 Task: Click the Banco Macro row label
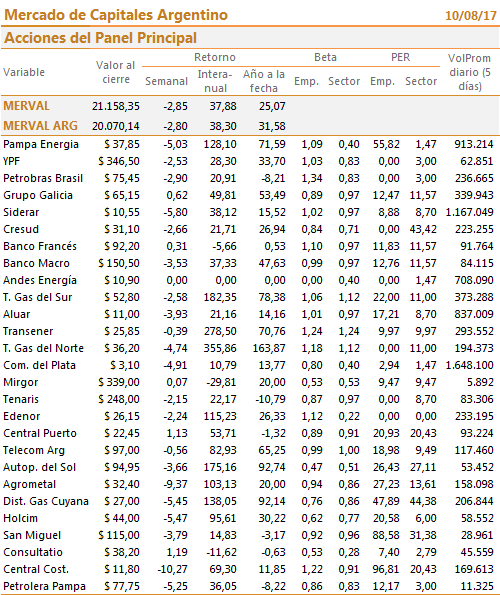(x=36, y=263)
